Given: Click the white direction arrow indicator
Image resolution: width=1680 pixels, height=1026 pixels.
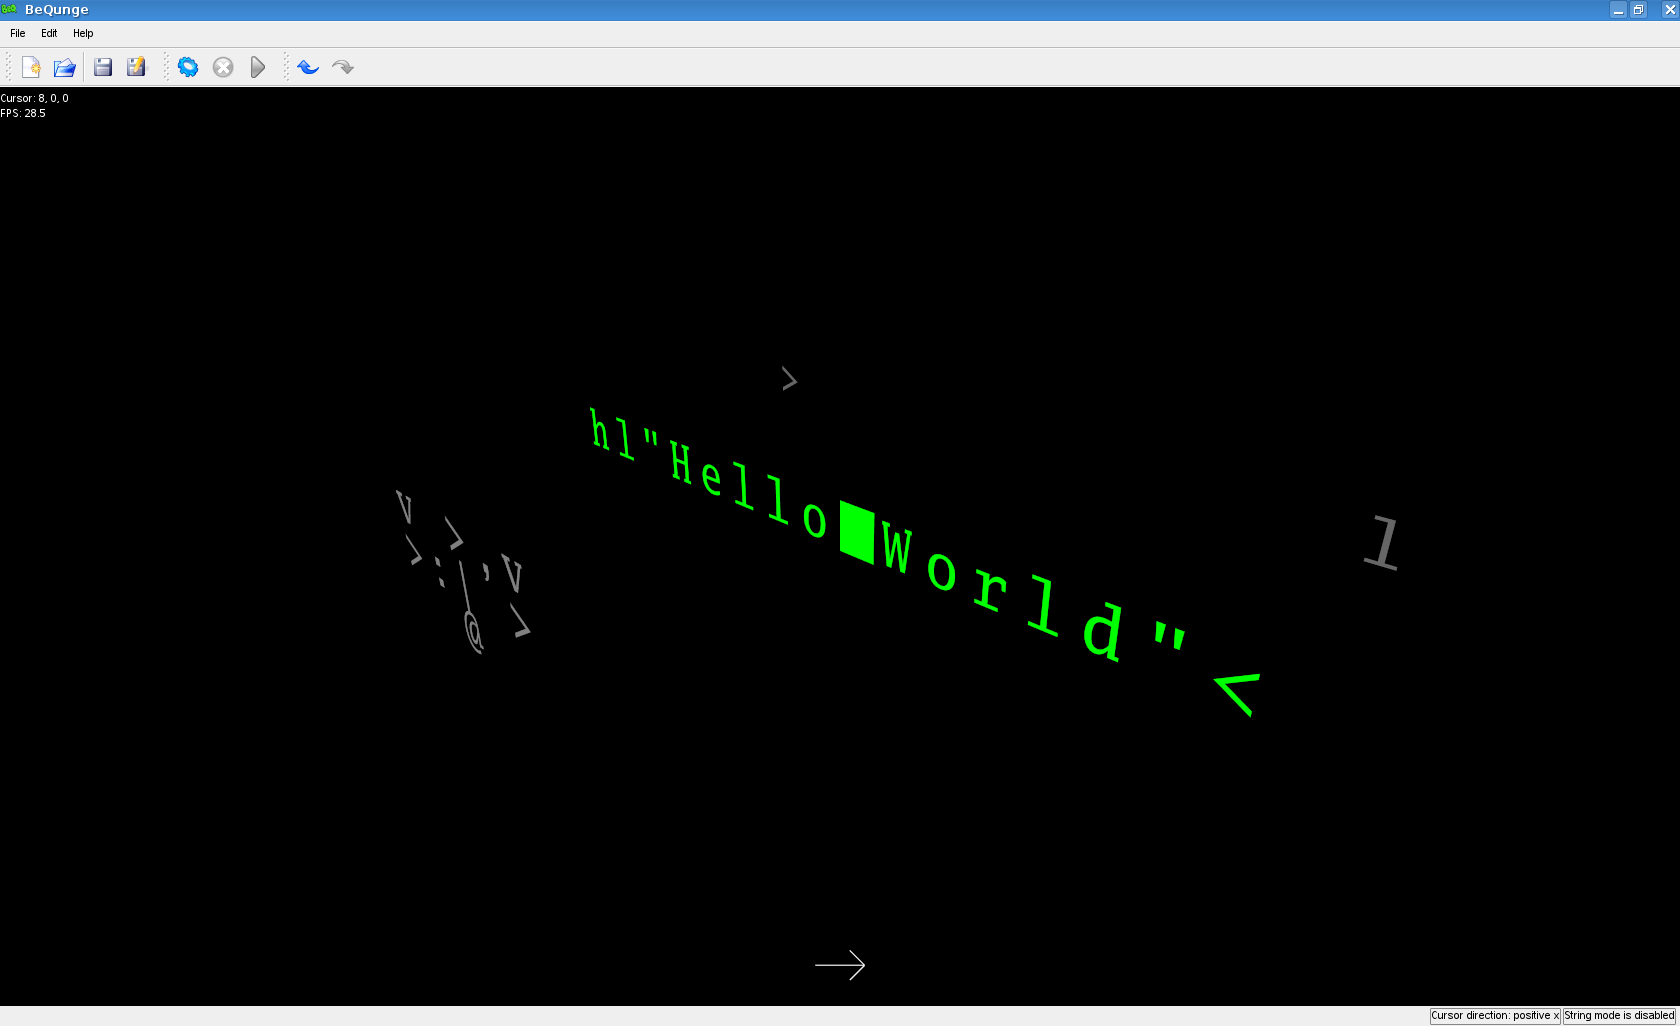Looking at the screenshot, I should pyautogui.click(x=840, y=965).
